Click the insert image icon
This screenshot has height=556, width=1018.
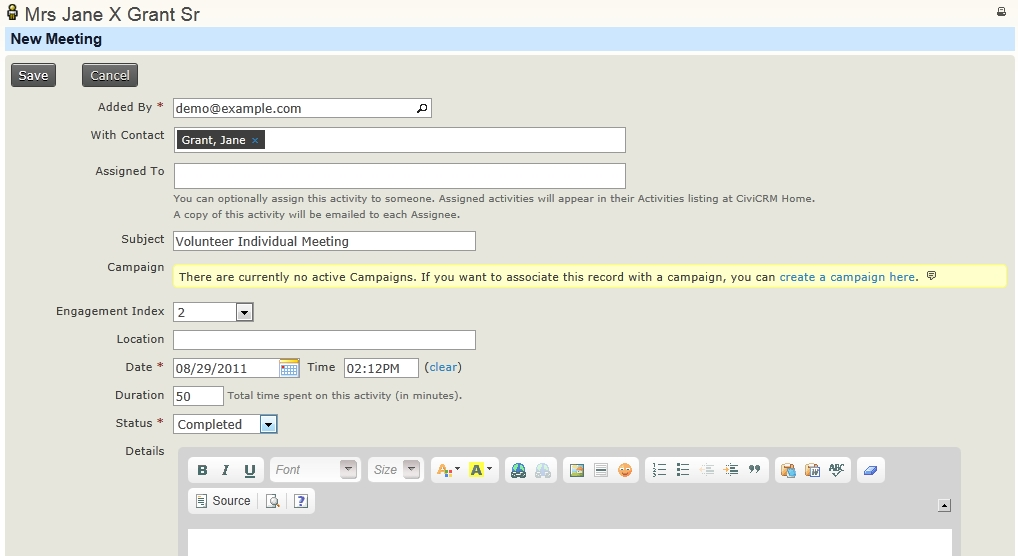[x=577, y=470]
